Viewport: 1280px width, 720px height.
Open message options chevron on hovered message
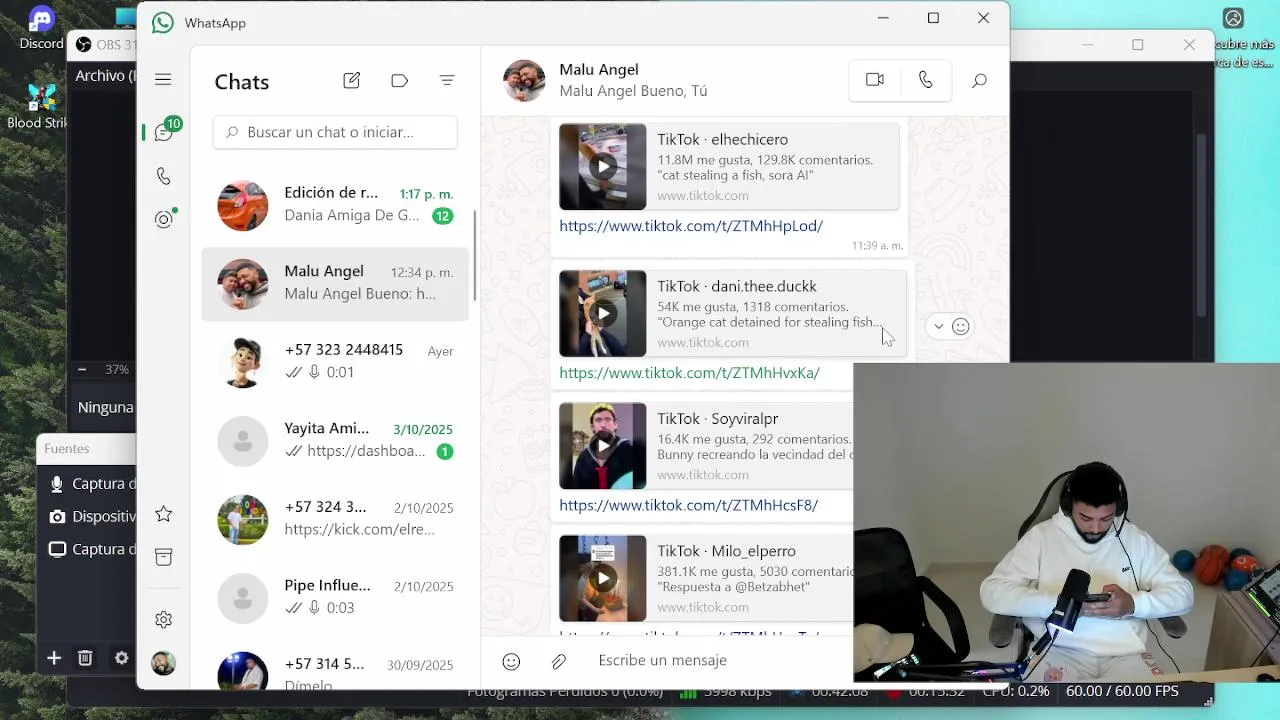click(x=938, y=326)
